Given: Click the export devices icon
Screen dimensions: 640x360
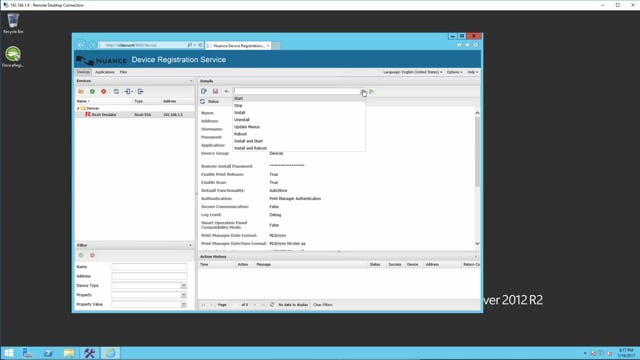Looking at the screenshot, I should 140,91.
